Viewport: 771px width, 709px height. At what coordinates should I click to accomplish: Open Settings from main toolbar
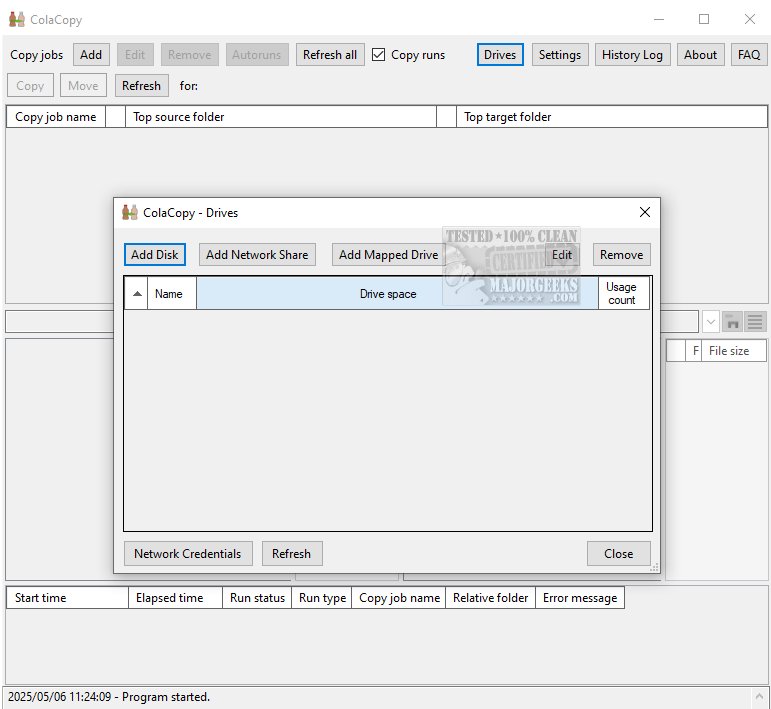tap(560, 55)
